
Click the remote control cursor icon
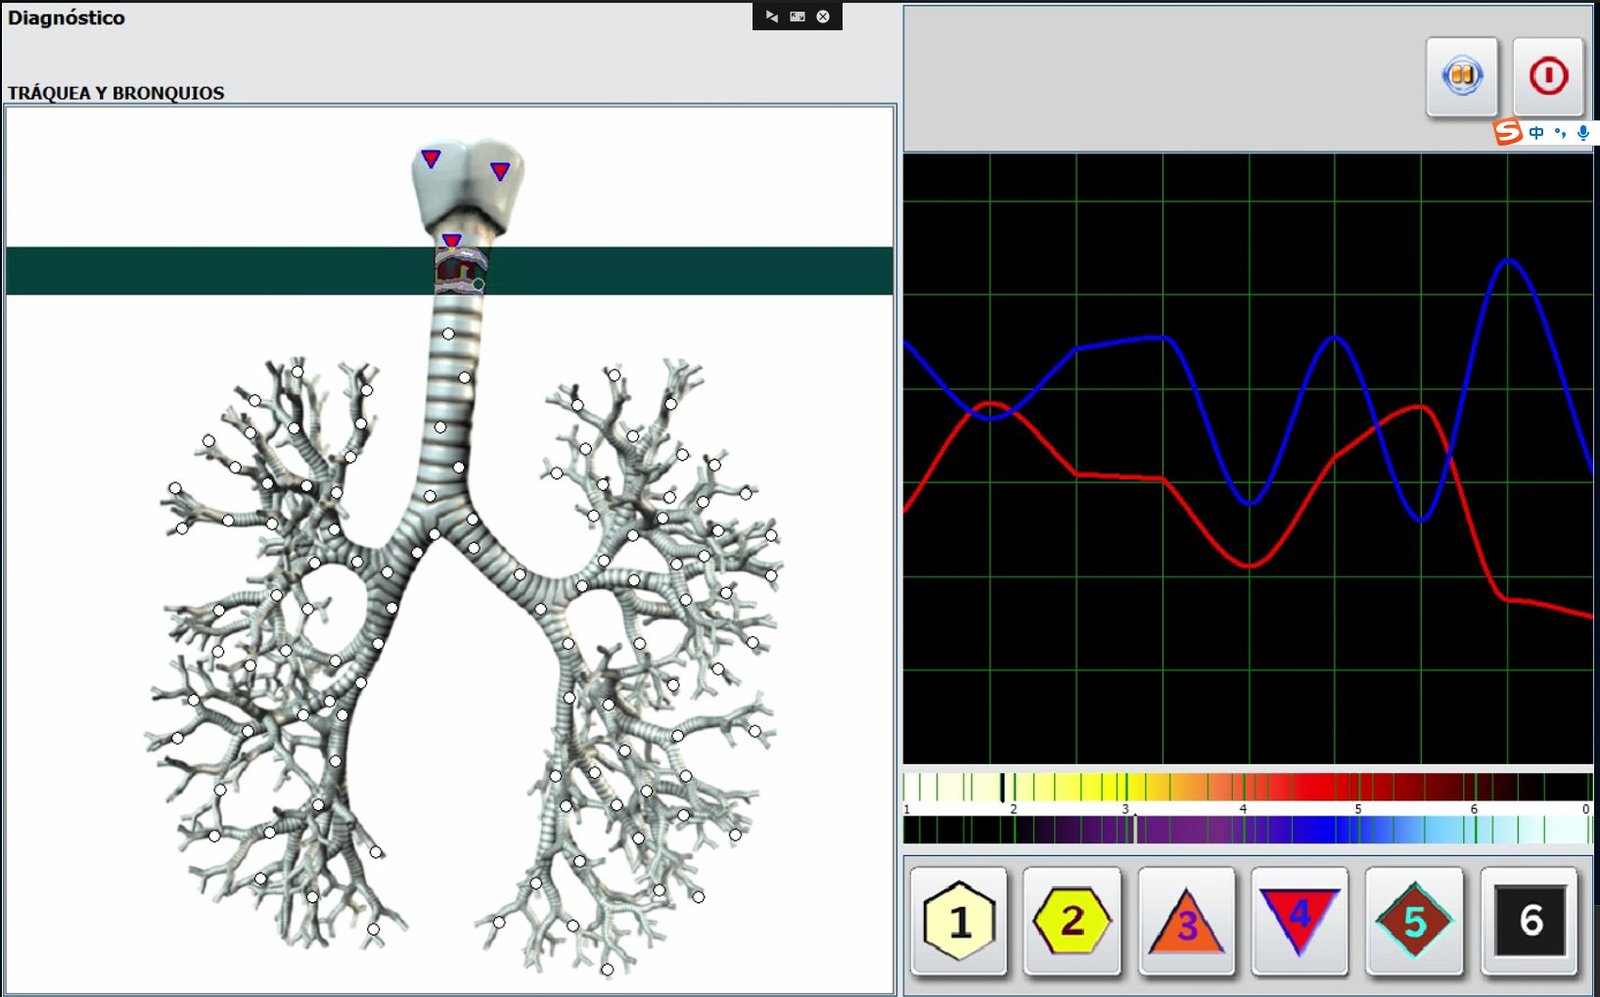coord(771,17)
